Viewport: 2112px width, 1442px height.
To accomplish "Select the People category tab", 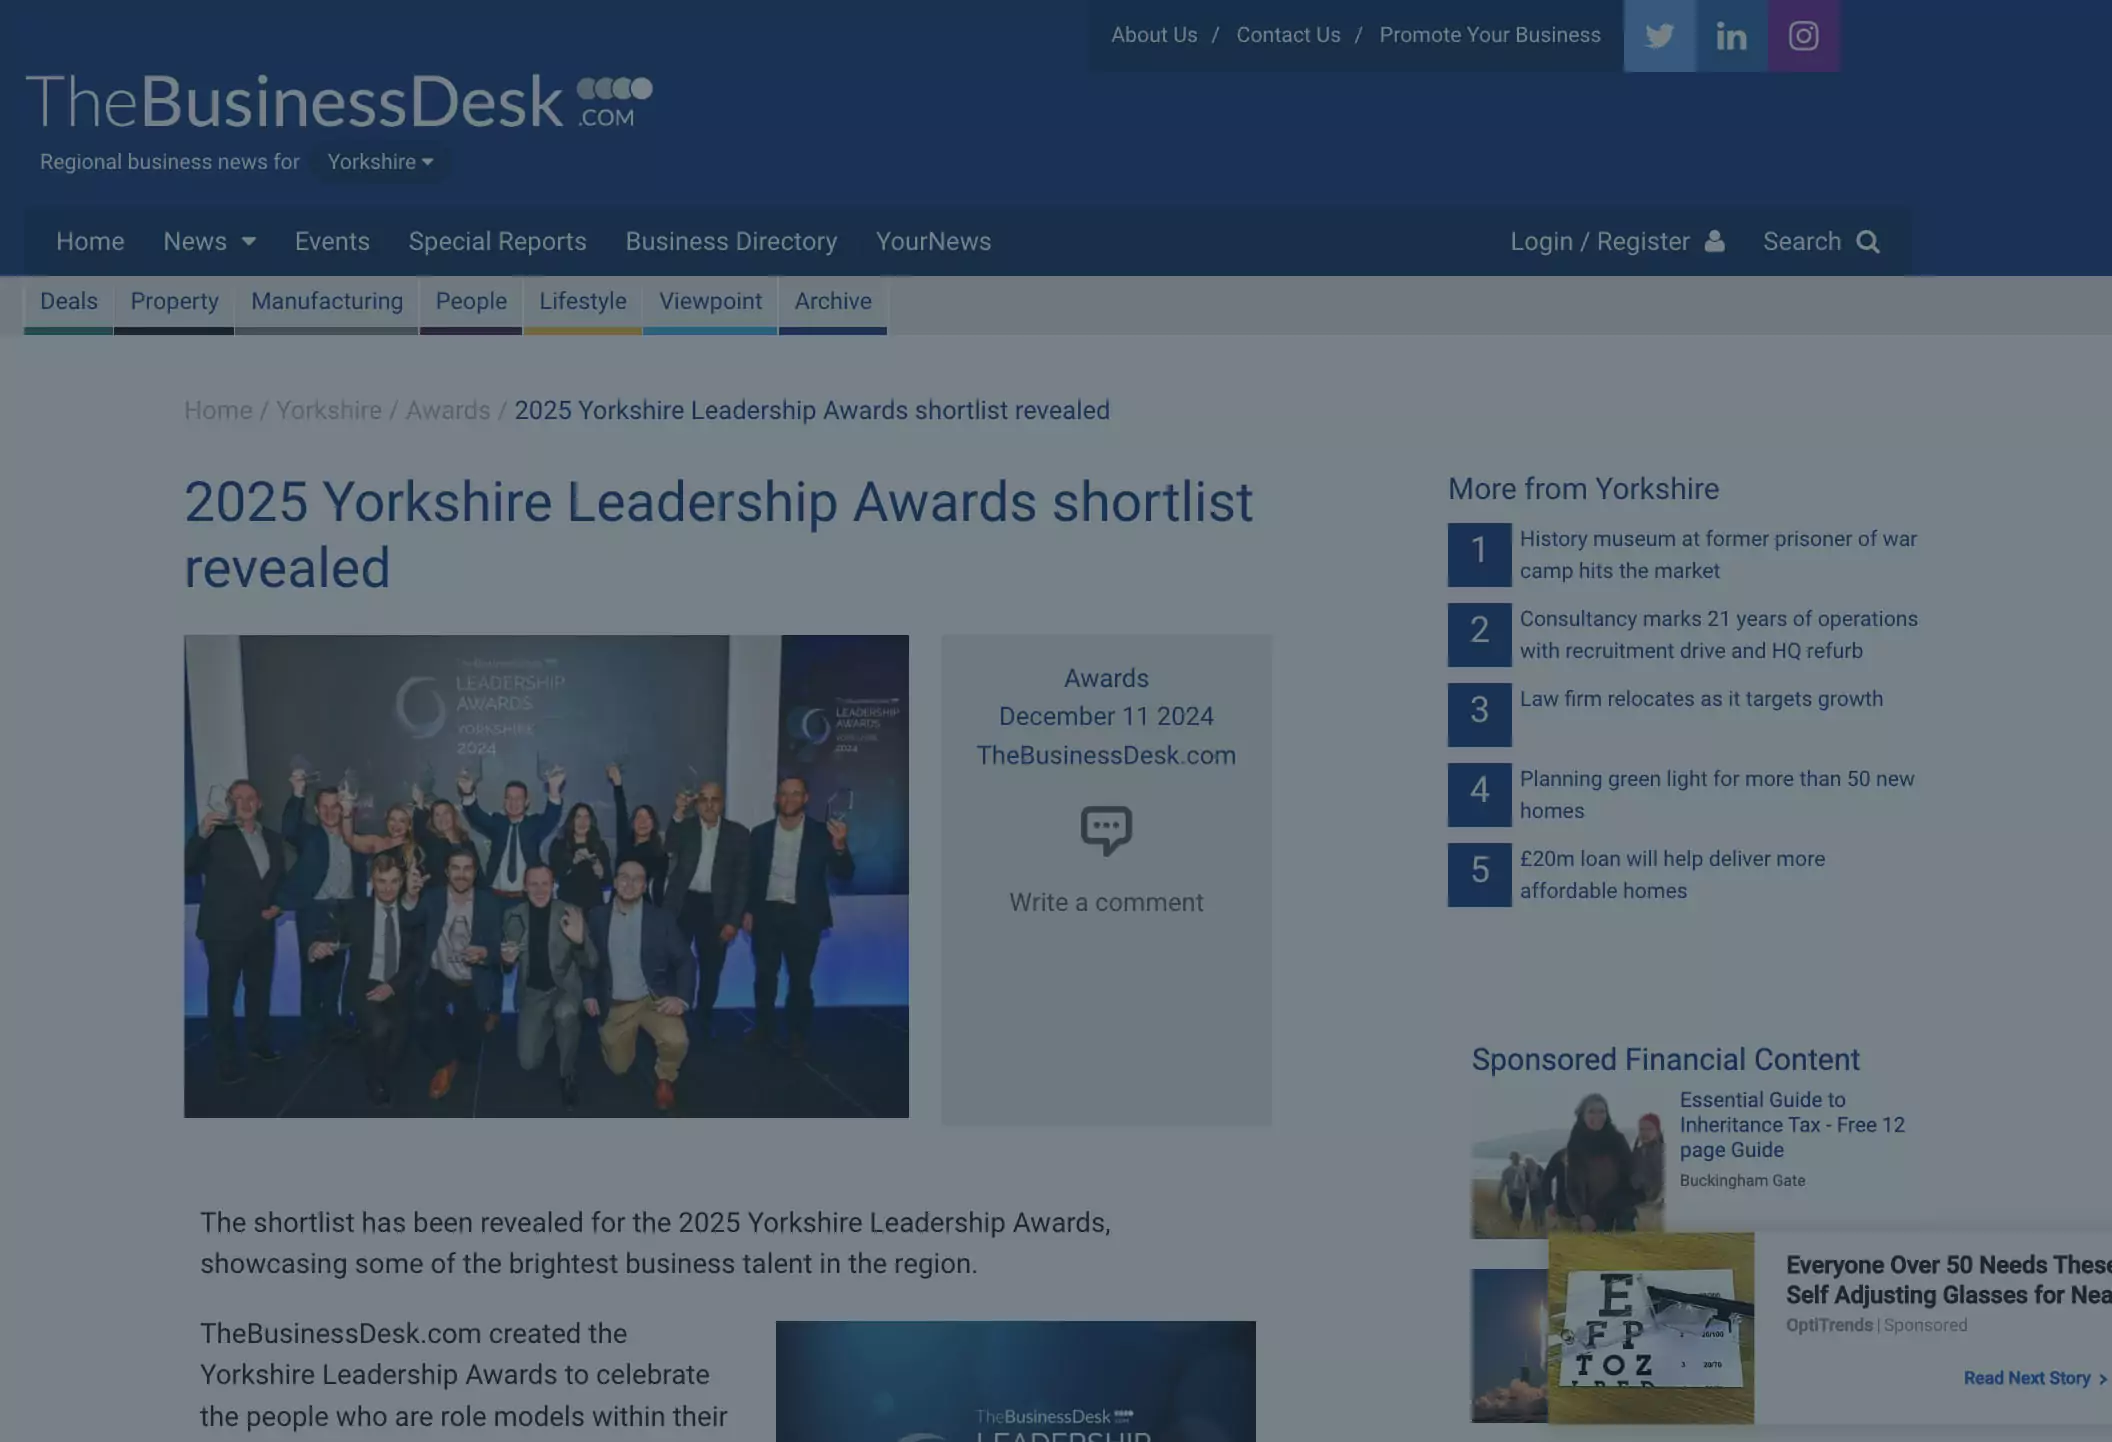I will point(471,303).
